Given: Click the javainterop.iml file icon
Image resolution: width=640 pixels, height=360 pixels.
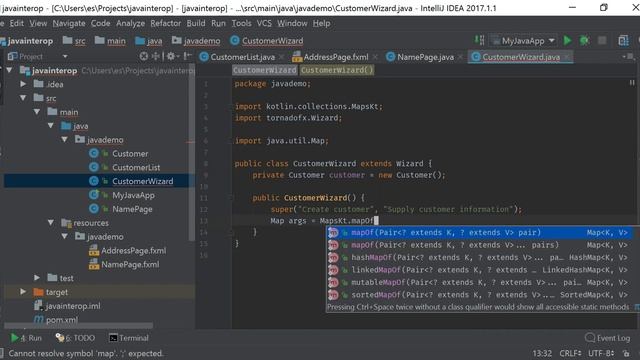Looking at the screenshot, I should click(x=39, y=306).
